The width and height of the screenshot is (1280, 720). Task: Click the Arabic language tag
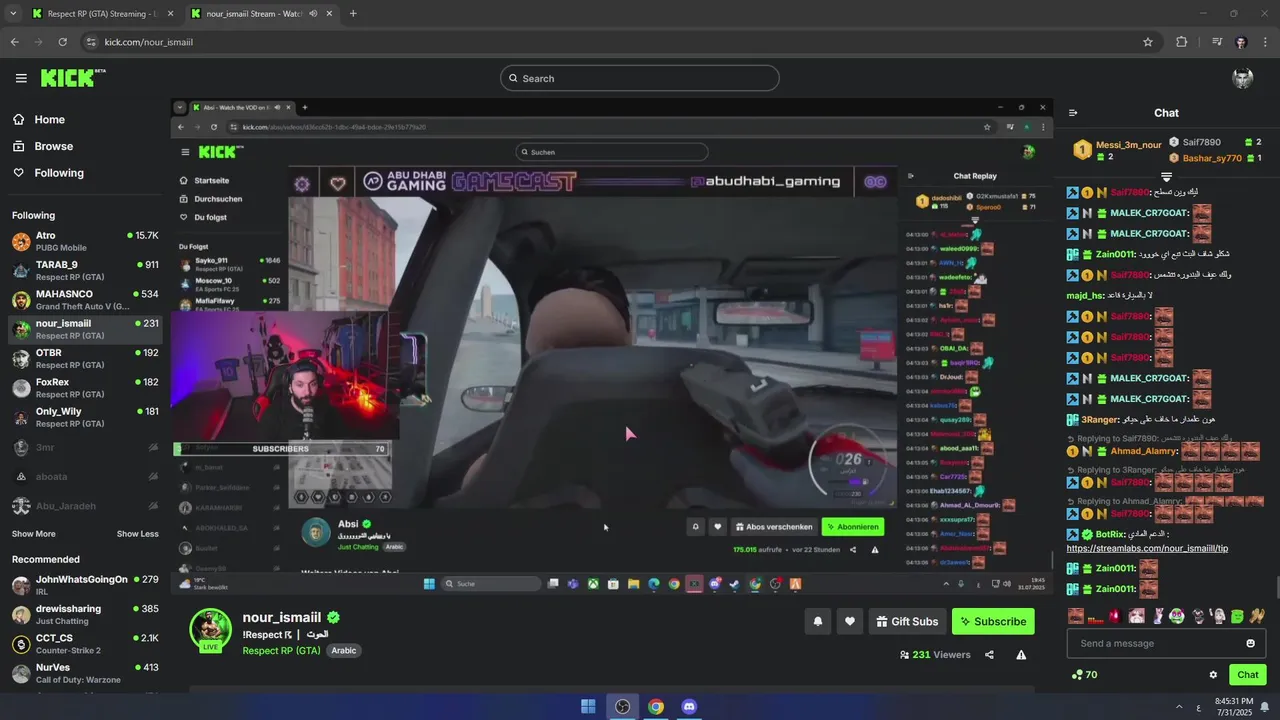344,651
